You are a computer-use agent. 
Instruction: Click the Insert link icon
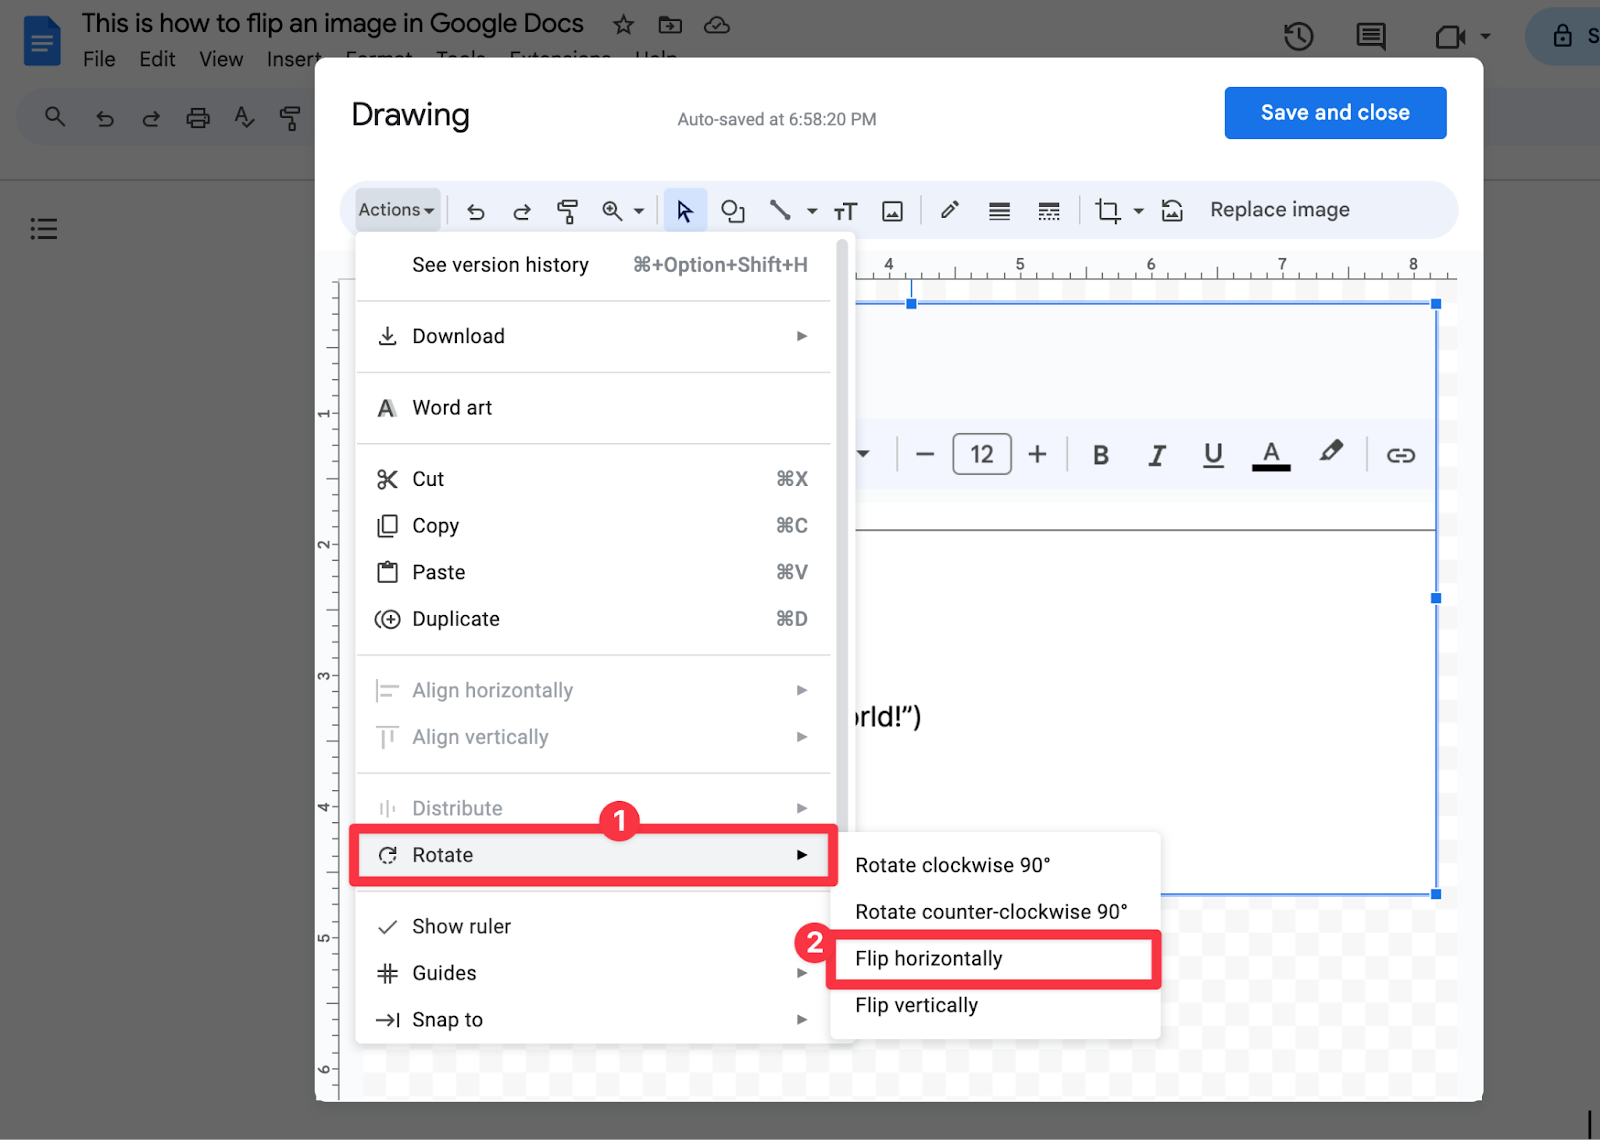click(1401, 455)
